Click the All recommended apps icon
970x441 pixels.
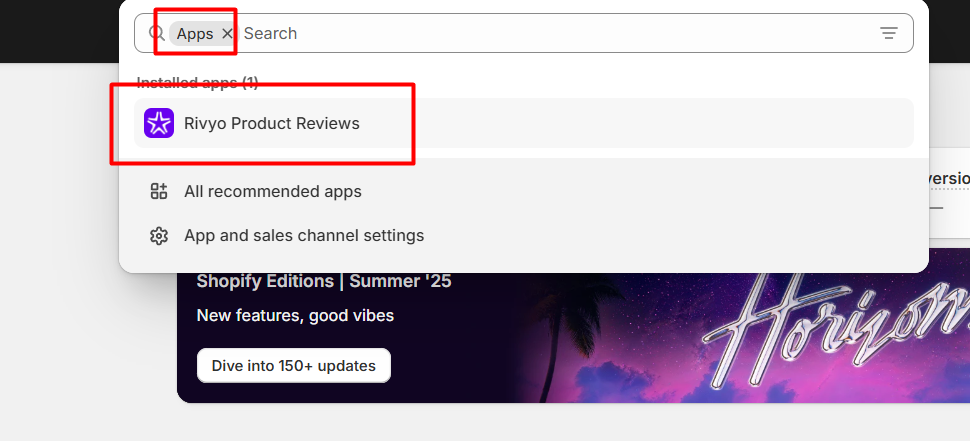pos(159,191)
